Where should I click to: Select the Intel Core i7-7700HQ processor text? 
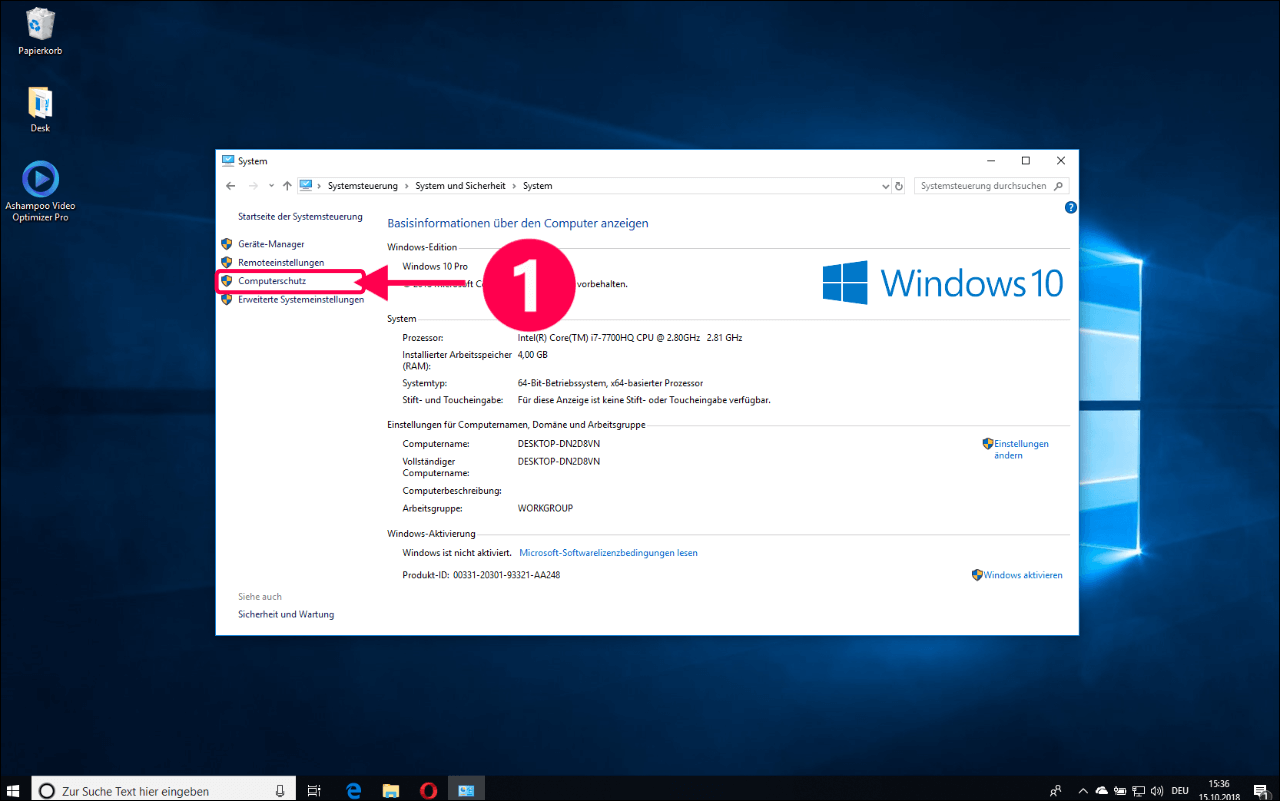pyautogui.click(x=630, y=338)
